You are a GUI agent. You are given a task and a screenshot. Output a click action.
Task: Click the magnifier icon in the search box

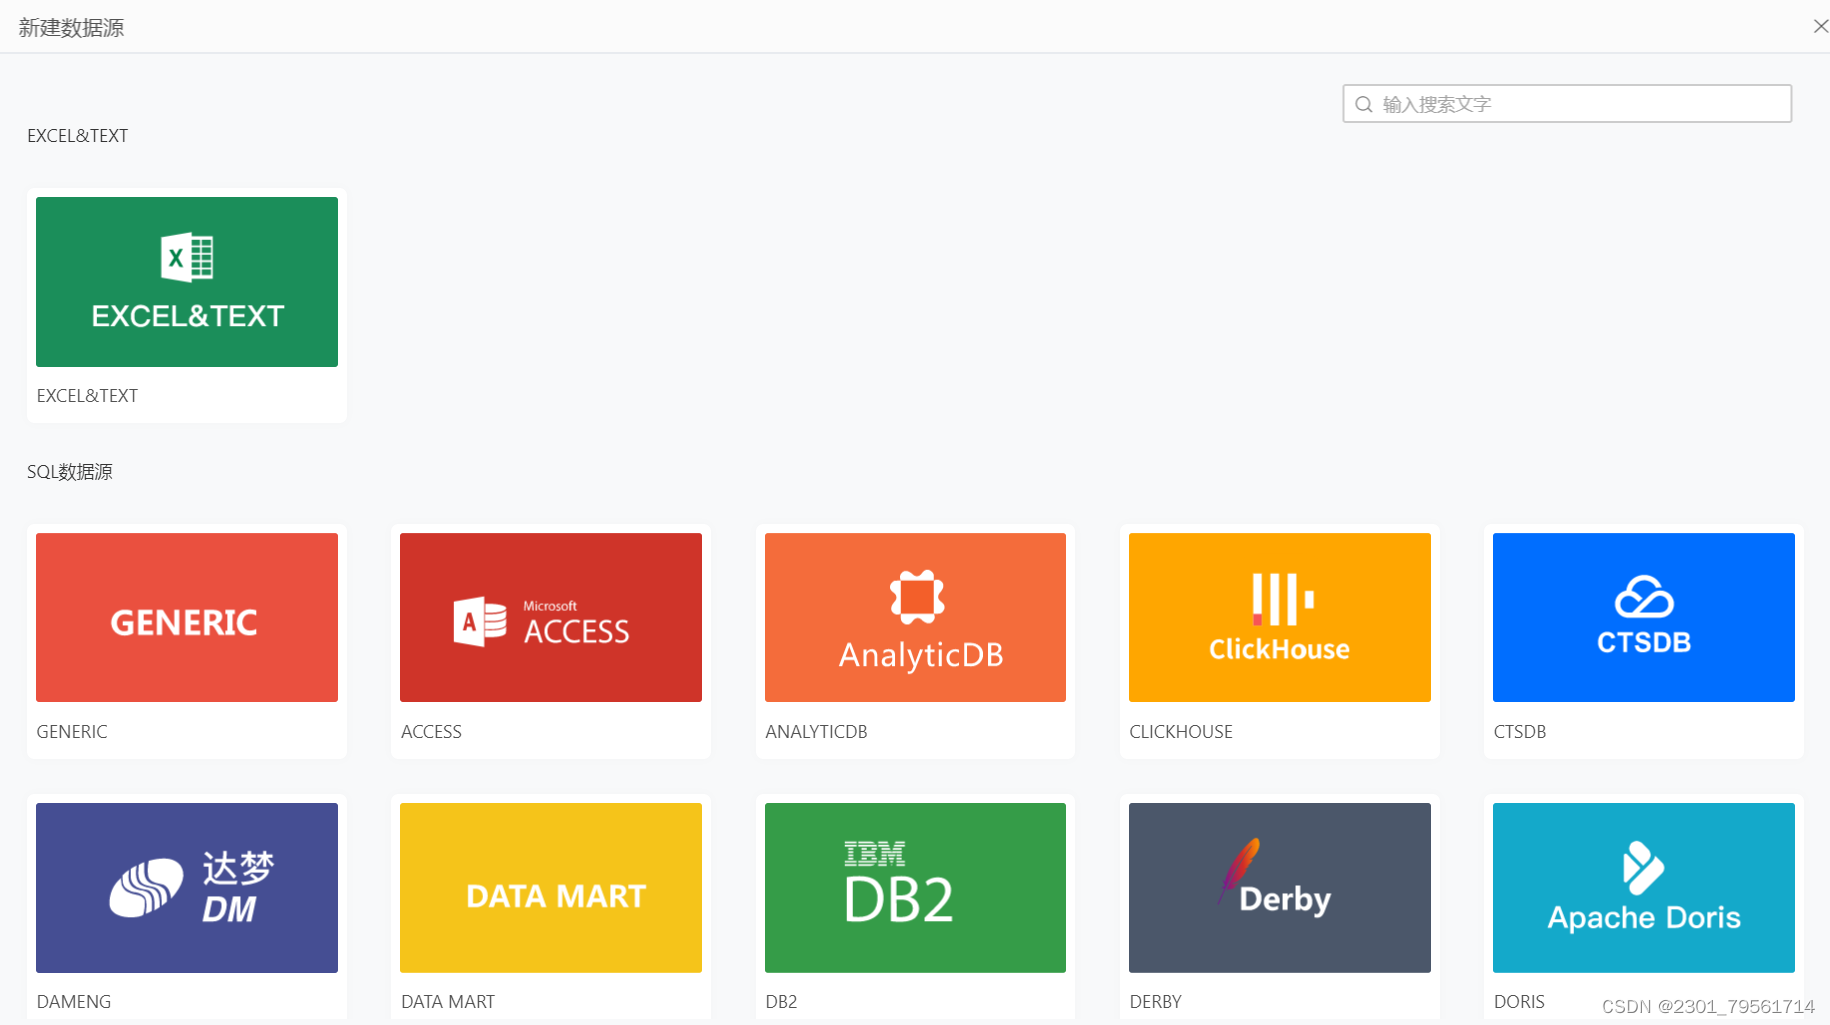[1363, 104]
